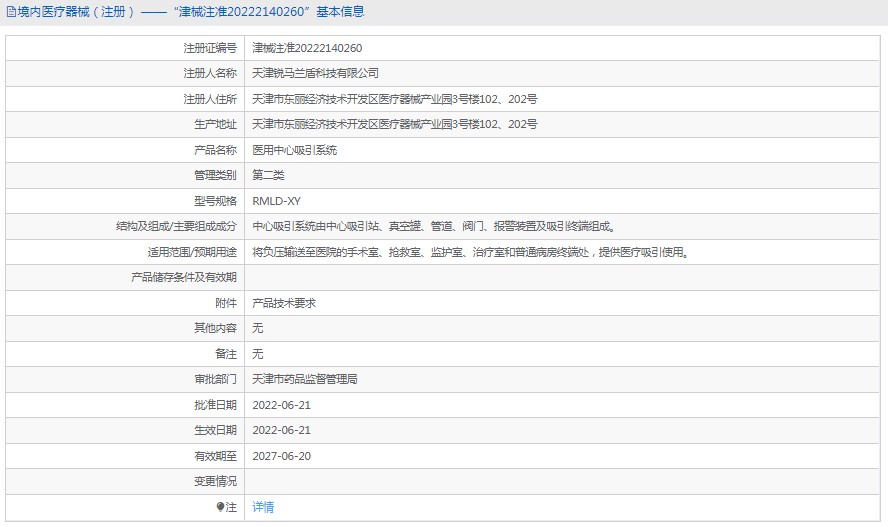Click the 生效日期 label
Image resolution: width=888 pixels, height=527 pixels.
(215, 430)
